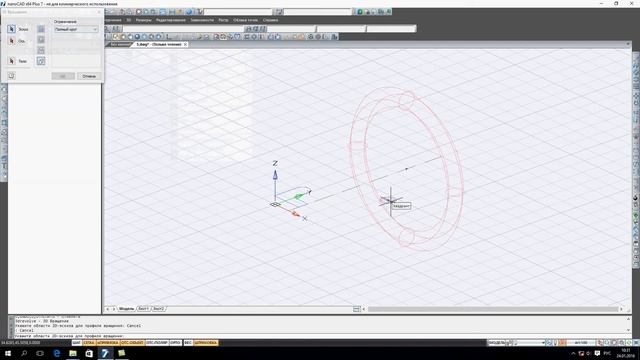Switch to the Лист1 layout tab
640x360 pixels.
tap(144, 309)
